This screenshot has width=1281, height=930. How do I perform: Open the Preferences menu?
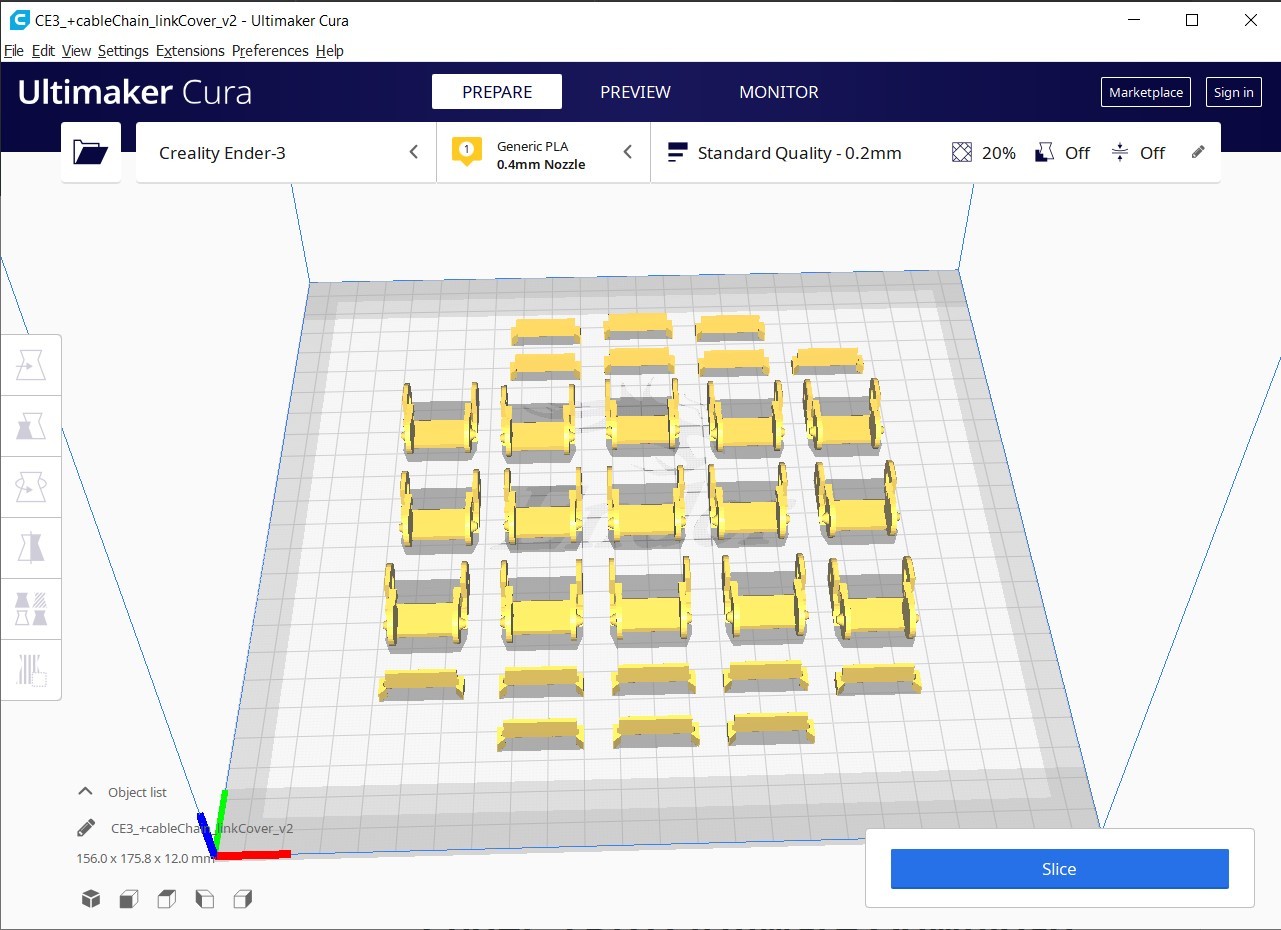tap(270, 51)
